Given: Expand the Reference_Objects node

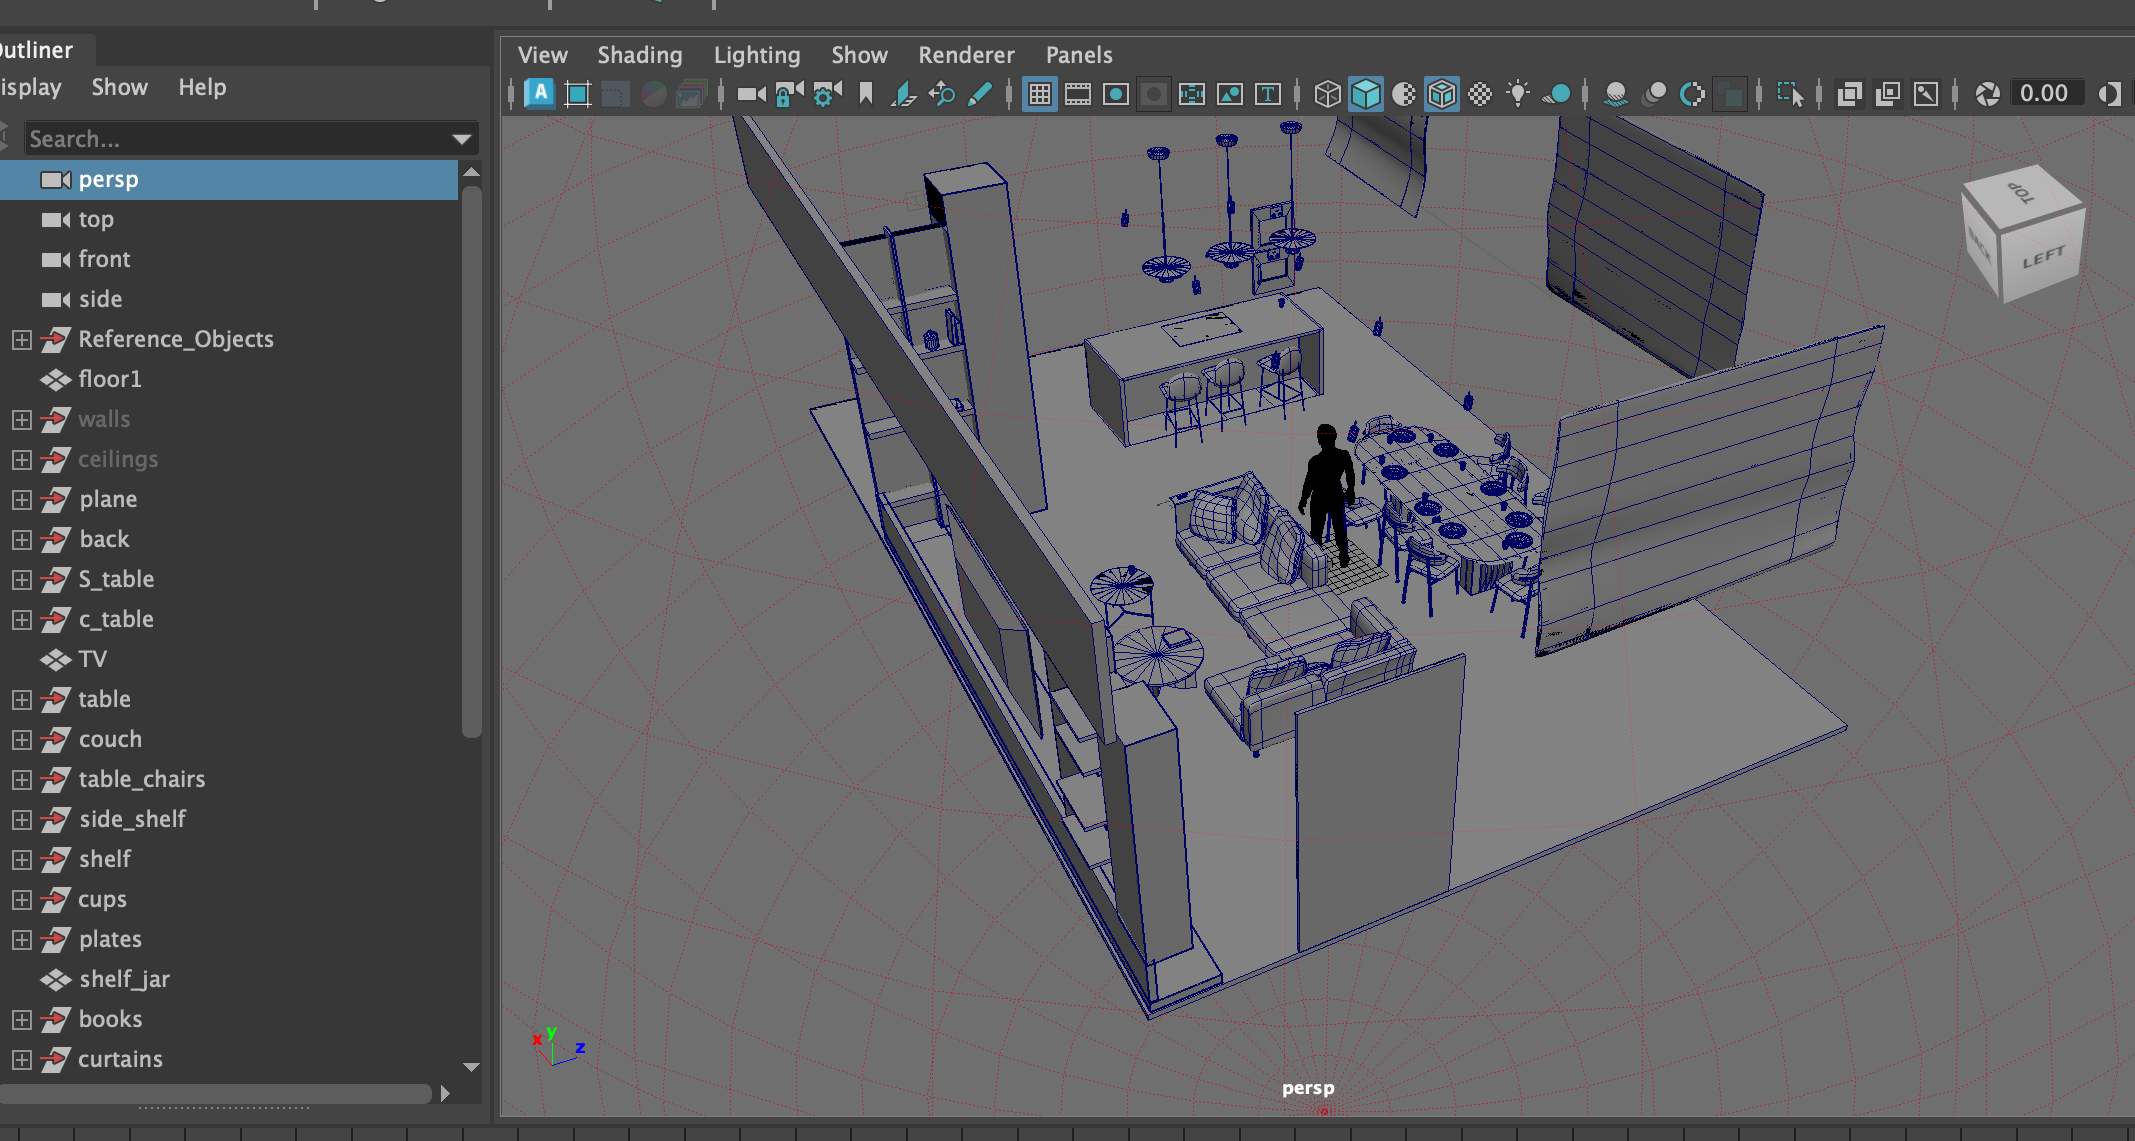Looking at the screenshot, I should tap(22, 339).
